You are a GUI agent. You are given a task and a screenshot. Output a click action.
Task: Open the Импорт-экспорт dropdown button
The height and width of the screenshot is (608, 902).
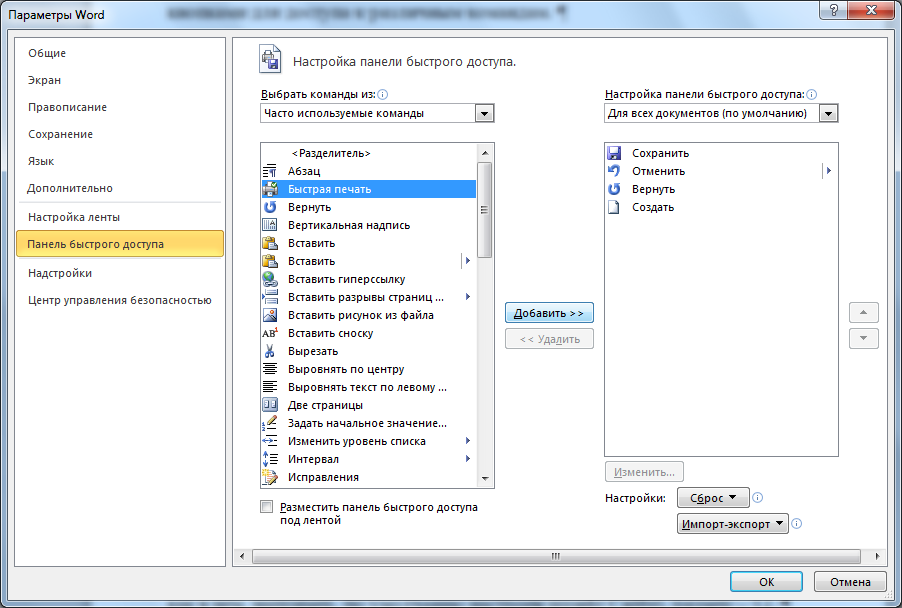pyautogui.click(x=733, y=523)
